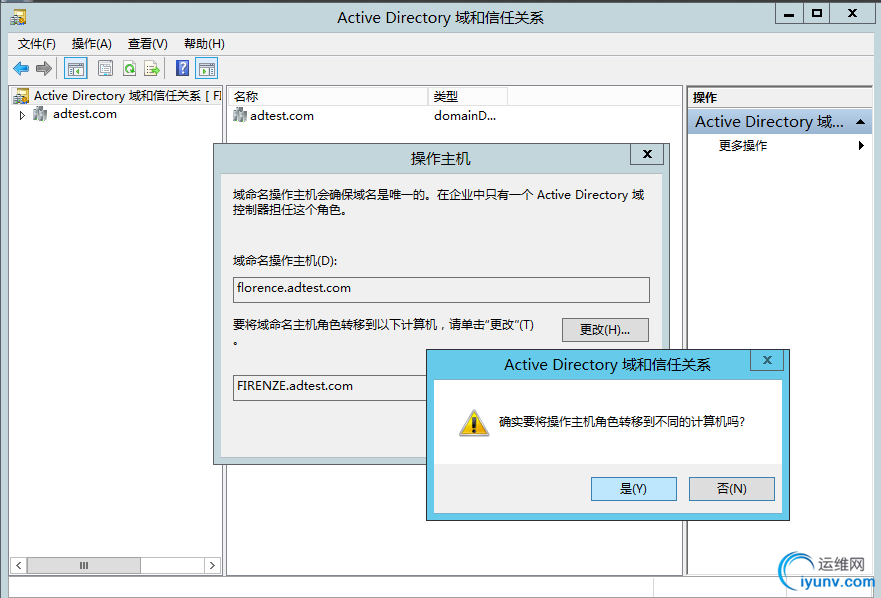Viewport: 881px width, 598px height.
Task: Click the tree pane scroll right arrow
Action: click(x=212, y=565)
